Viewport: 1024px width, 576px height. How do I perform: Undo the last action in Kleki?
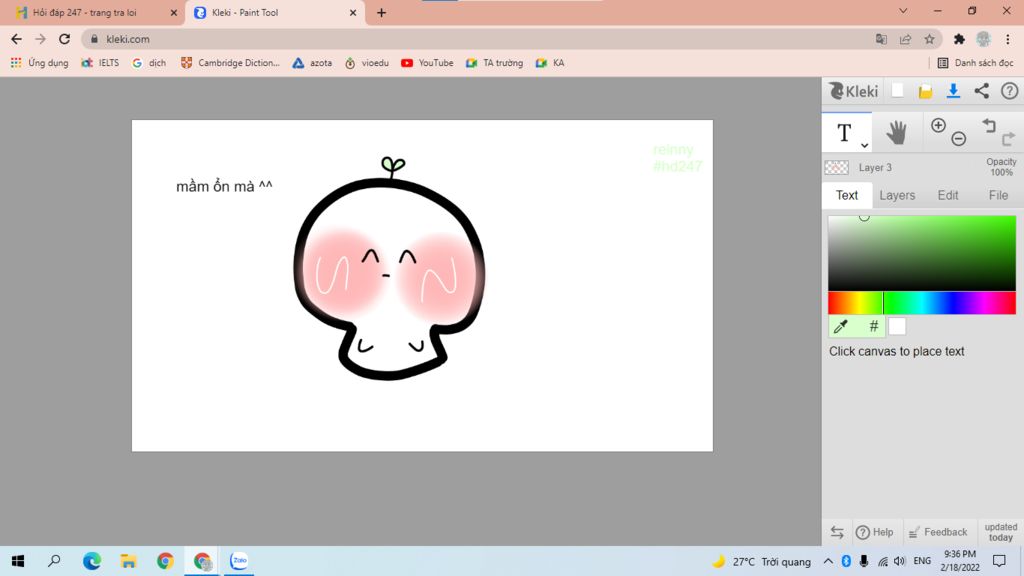[989, 125]
